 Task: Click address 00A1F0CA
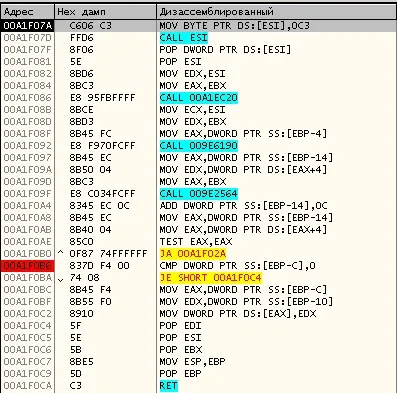coord(28,386)
